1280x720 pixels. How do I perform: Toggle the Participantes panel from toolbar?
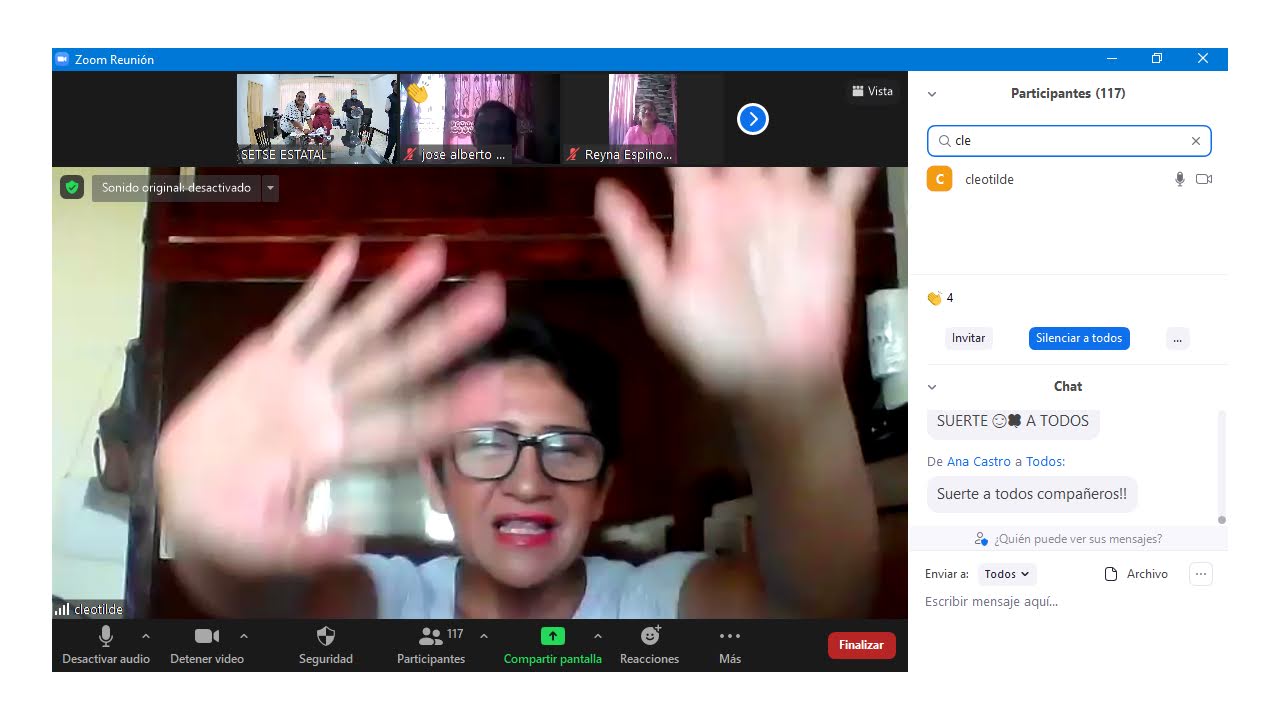431,644
